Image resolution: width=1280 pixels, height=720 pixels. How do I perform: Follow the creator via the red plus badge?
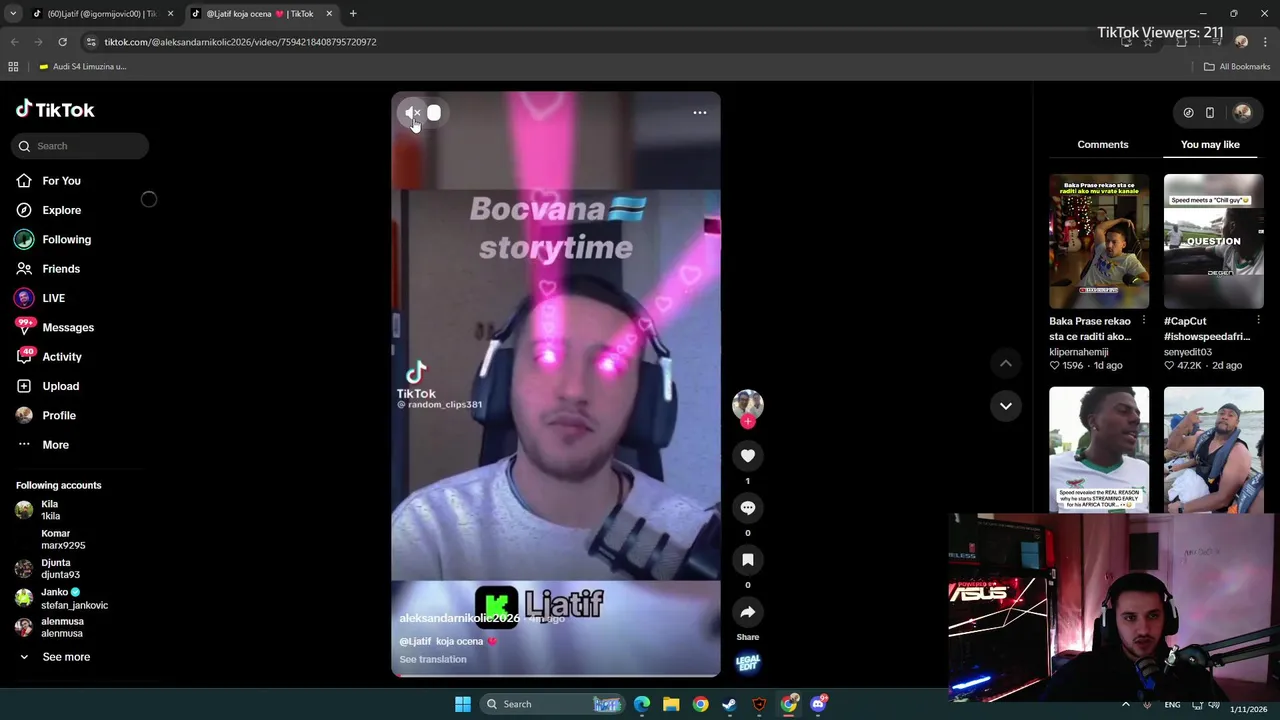click(x=747, y=422)
